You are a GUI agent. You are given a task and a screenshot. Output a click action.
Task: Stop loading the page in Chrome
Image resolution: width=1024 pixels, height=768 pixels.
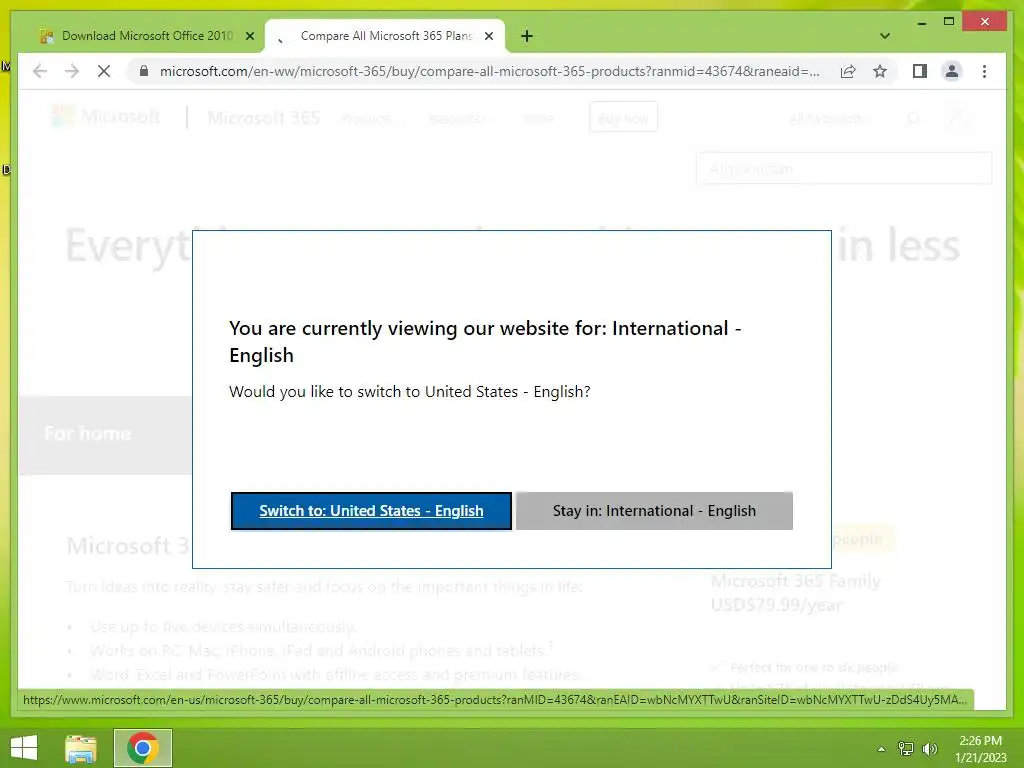tap(104, 71)
